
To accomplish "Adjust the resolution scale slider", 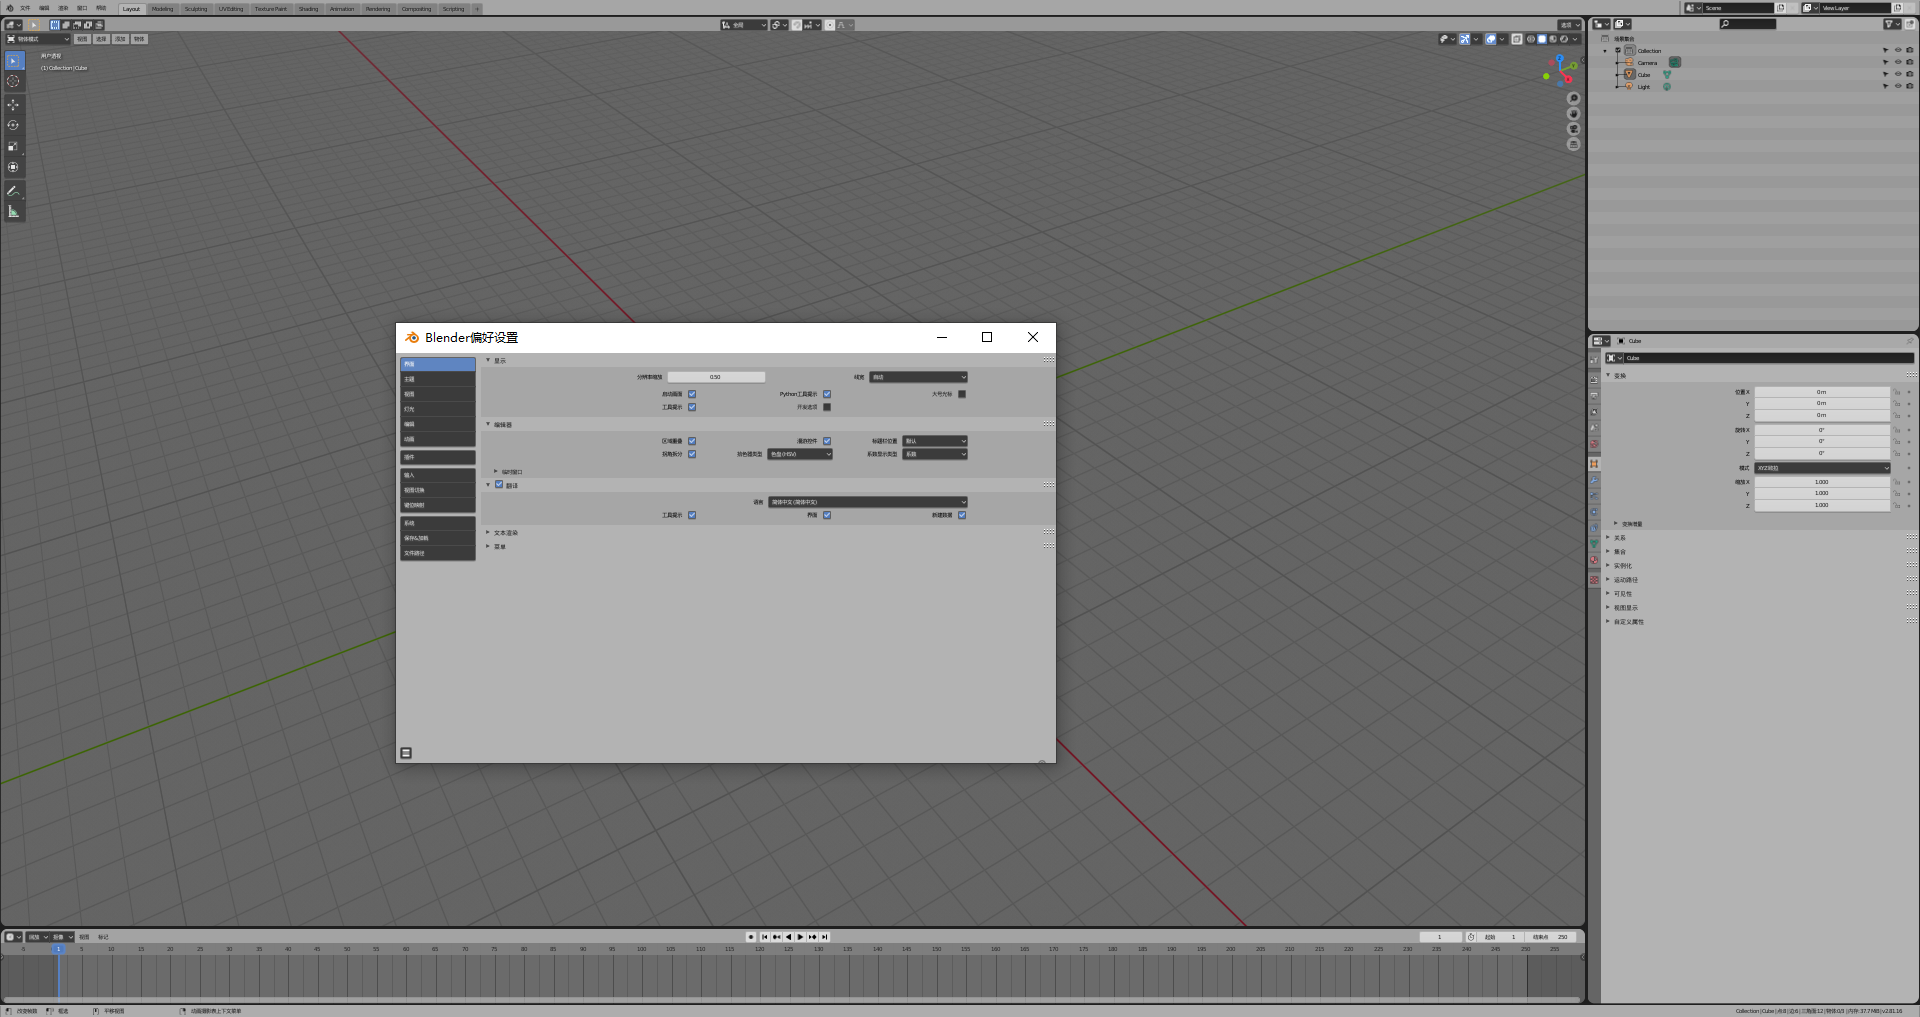I will [716, 377].
